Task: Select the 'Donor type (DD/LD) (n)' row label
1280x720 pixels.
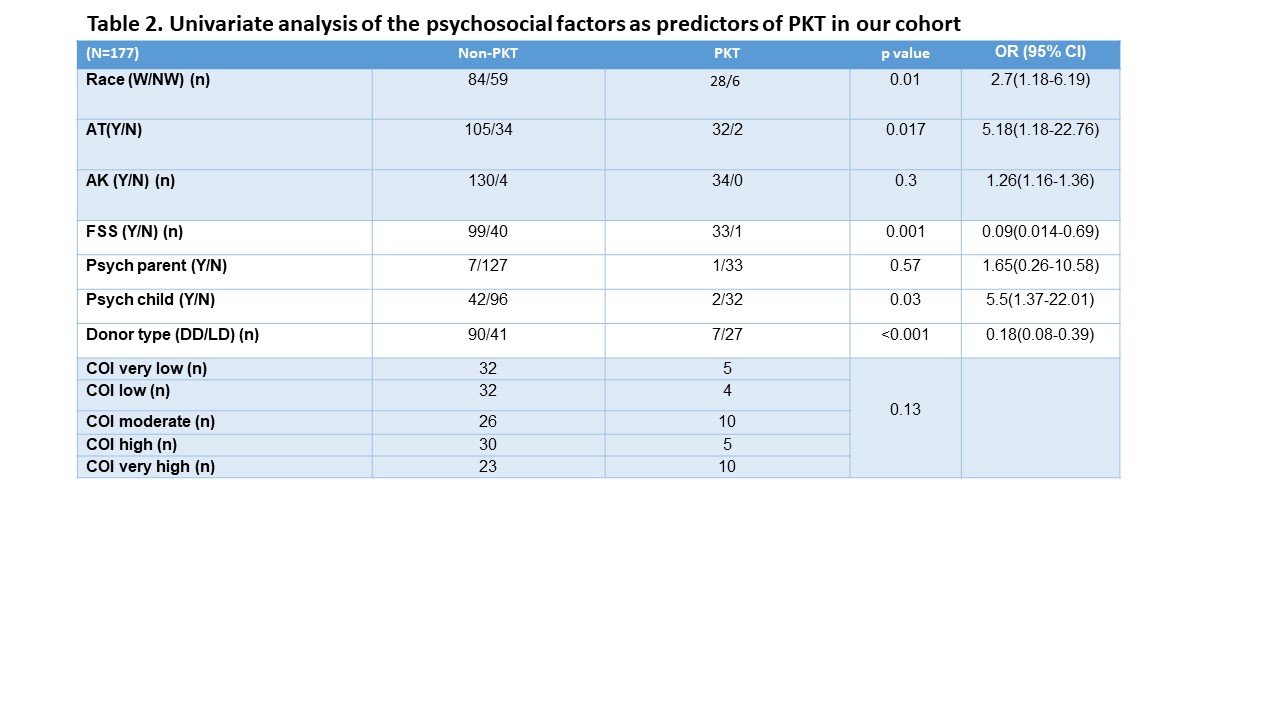Action: tap(172, 334)
